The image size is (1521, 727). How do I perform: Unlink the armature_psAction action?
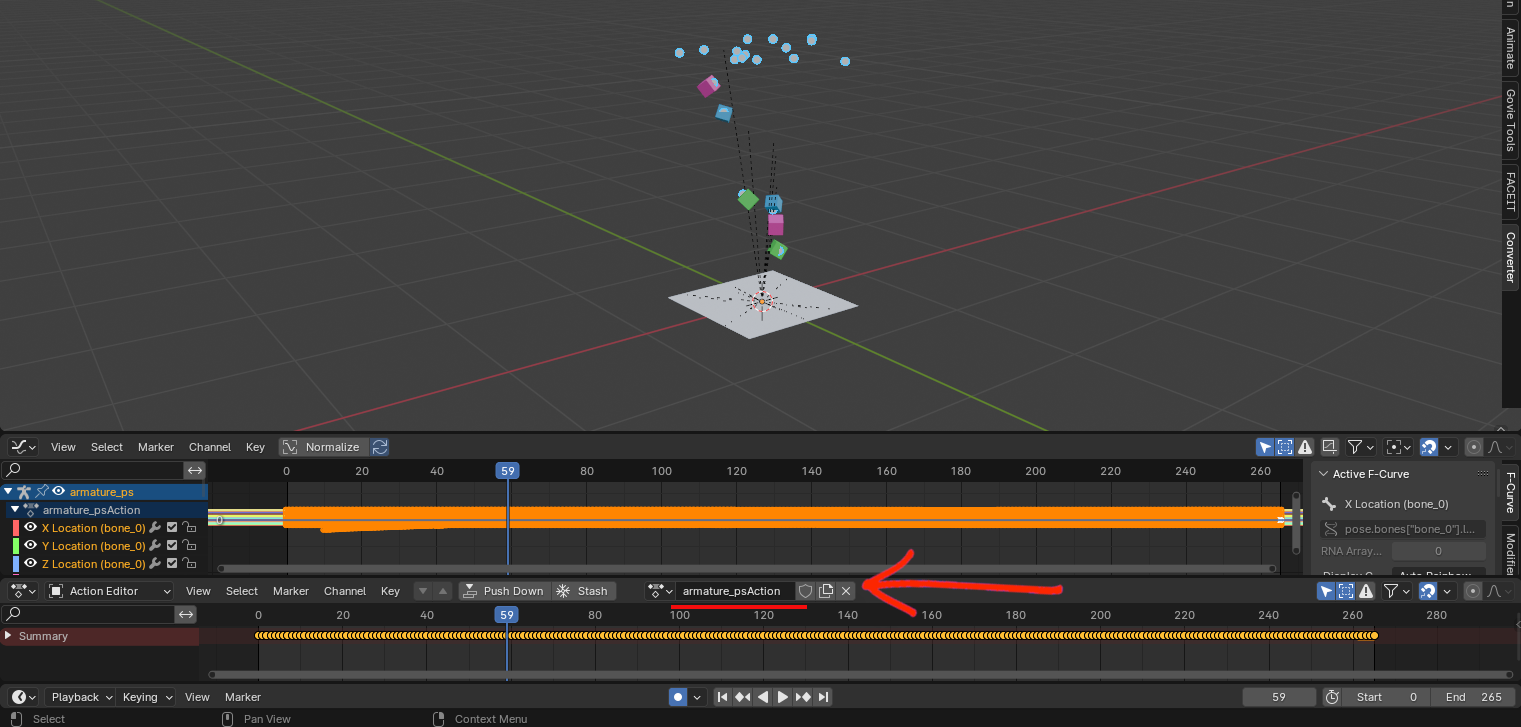click(846, 591)
